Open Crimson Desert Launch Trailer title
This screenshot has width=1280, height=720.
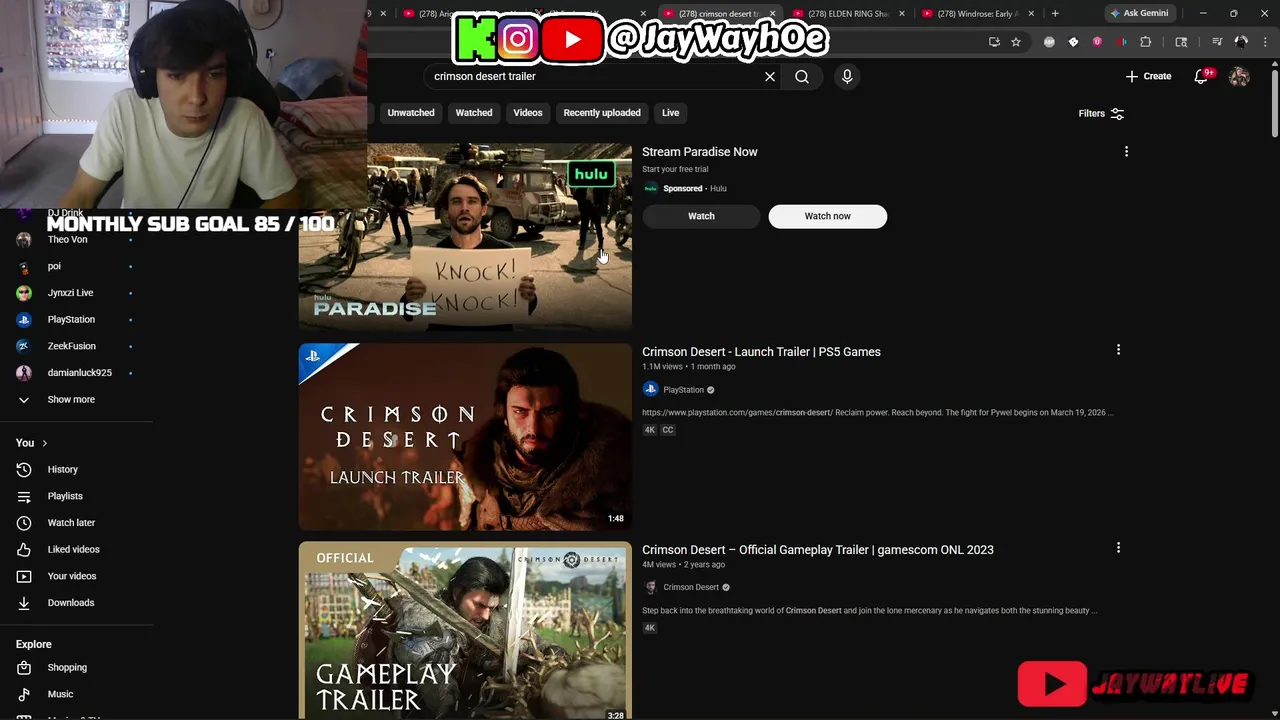click(x=761, y=352)
